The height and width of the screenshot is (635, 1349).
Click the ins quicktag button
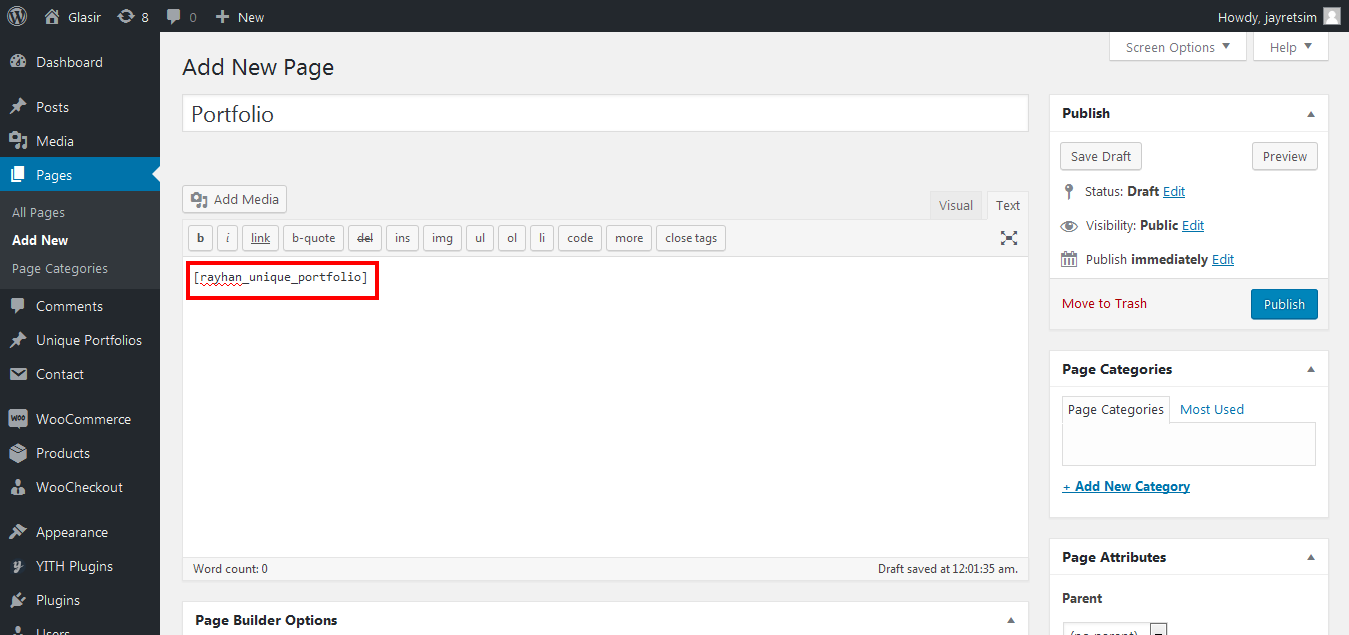click(402, 238)
